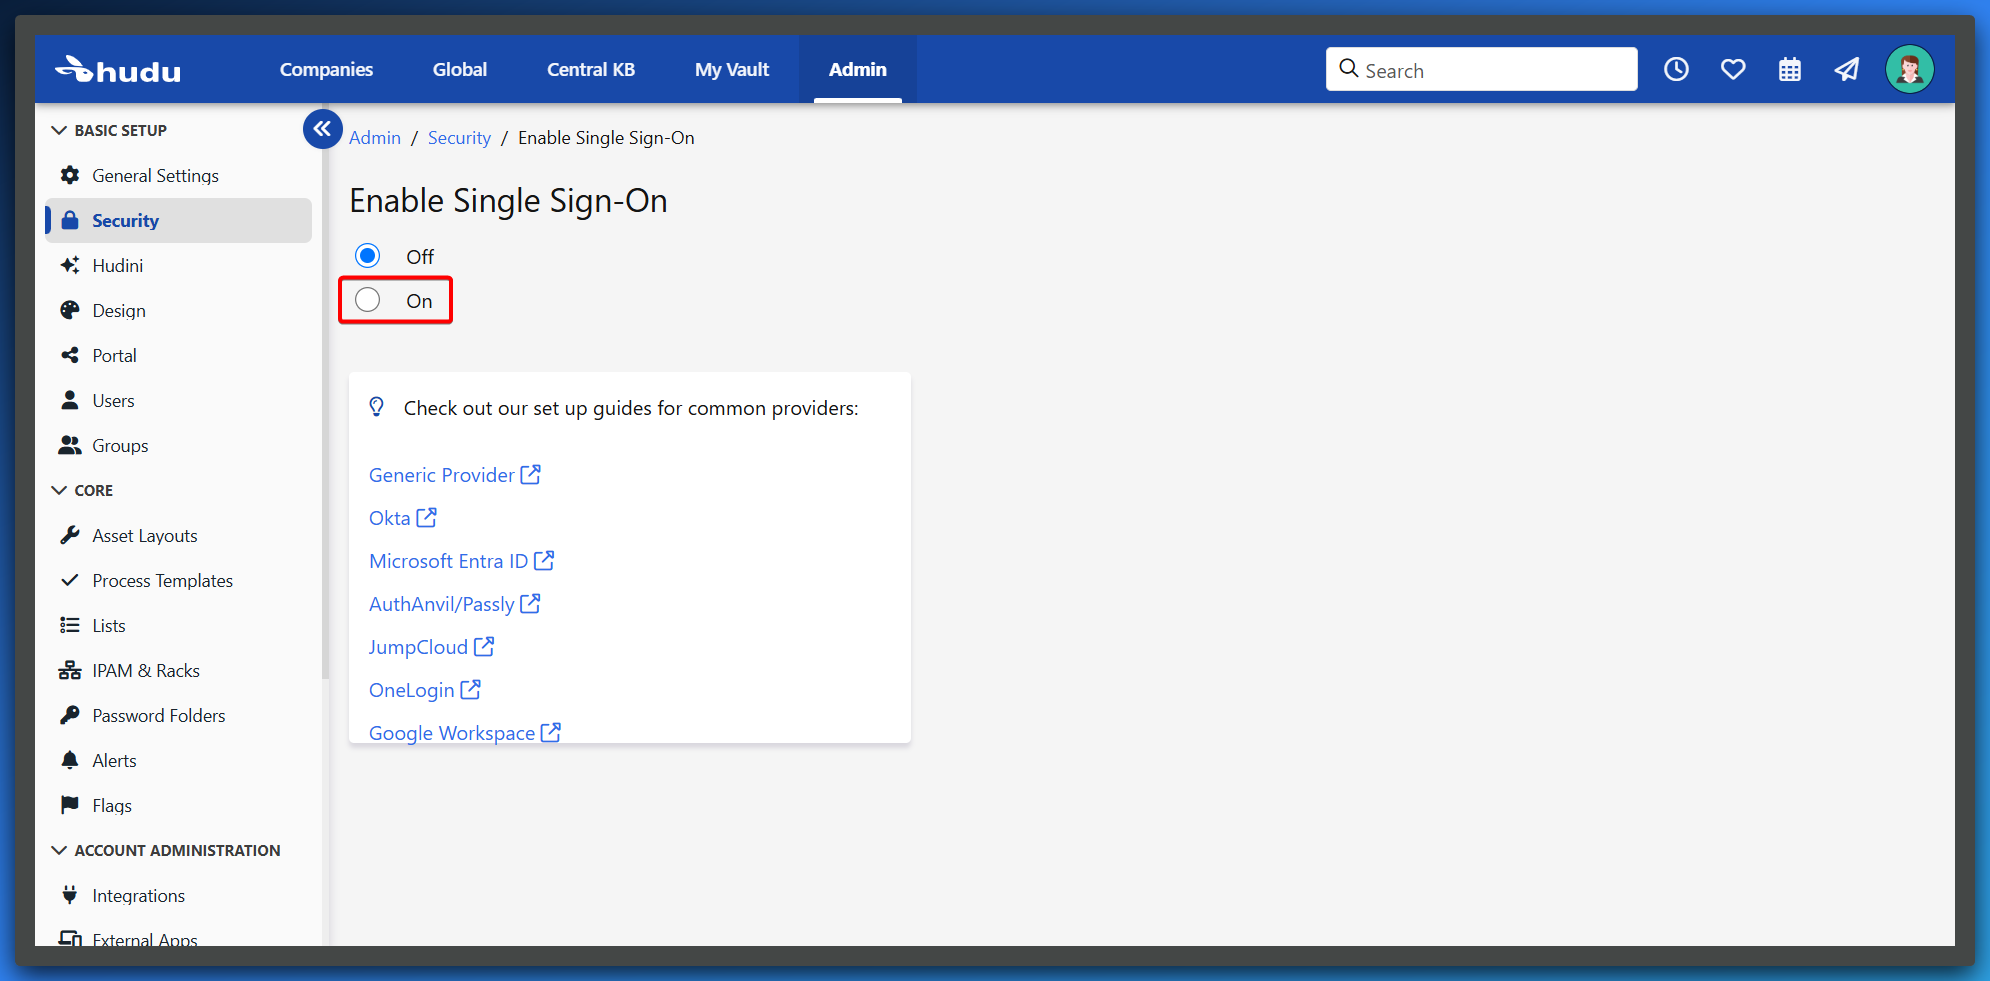
Task: Open the My Vault tab
Action: coord(732,69)
